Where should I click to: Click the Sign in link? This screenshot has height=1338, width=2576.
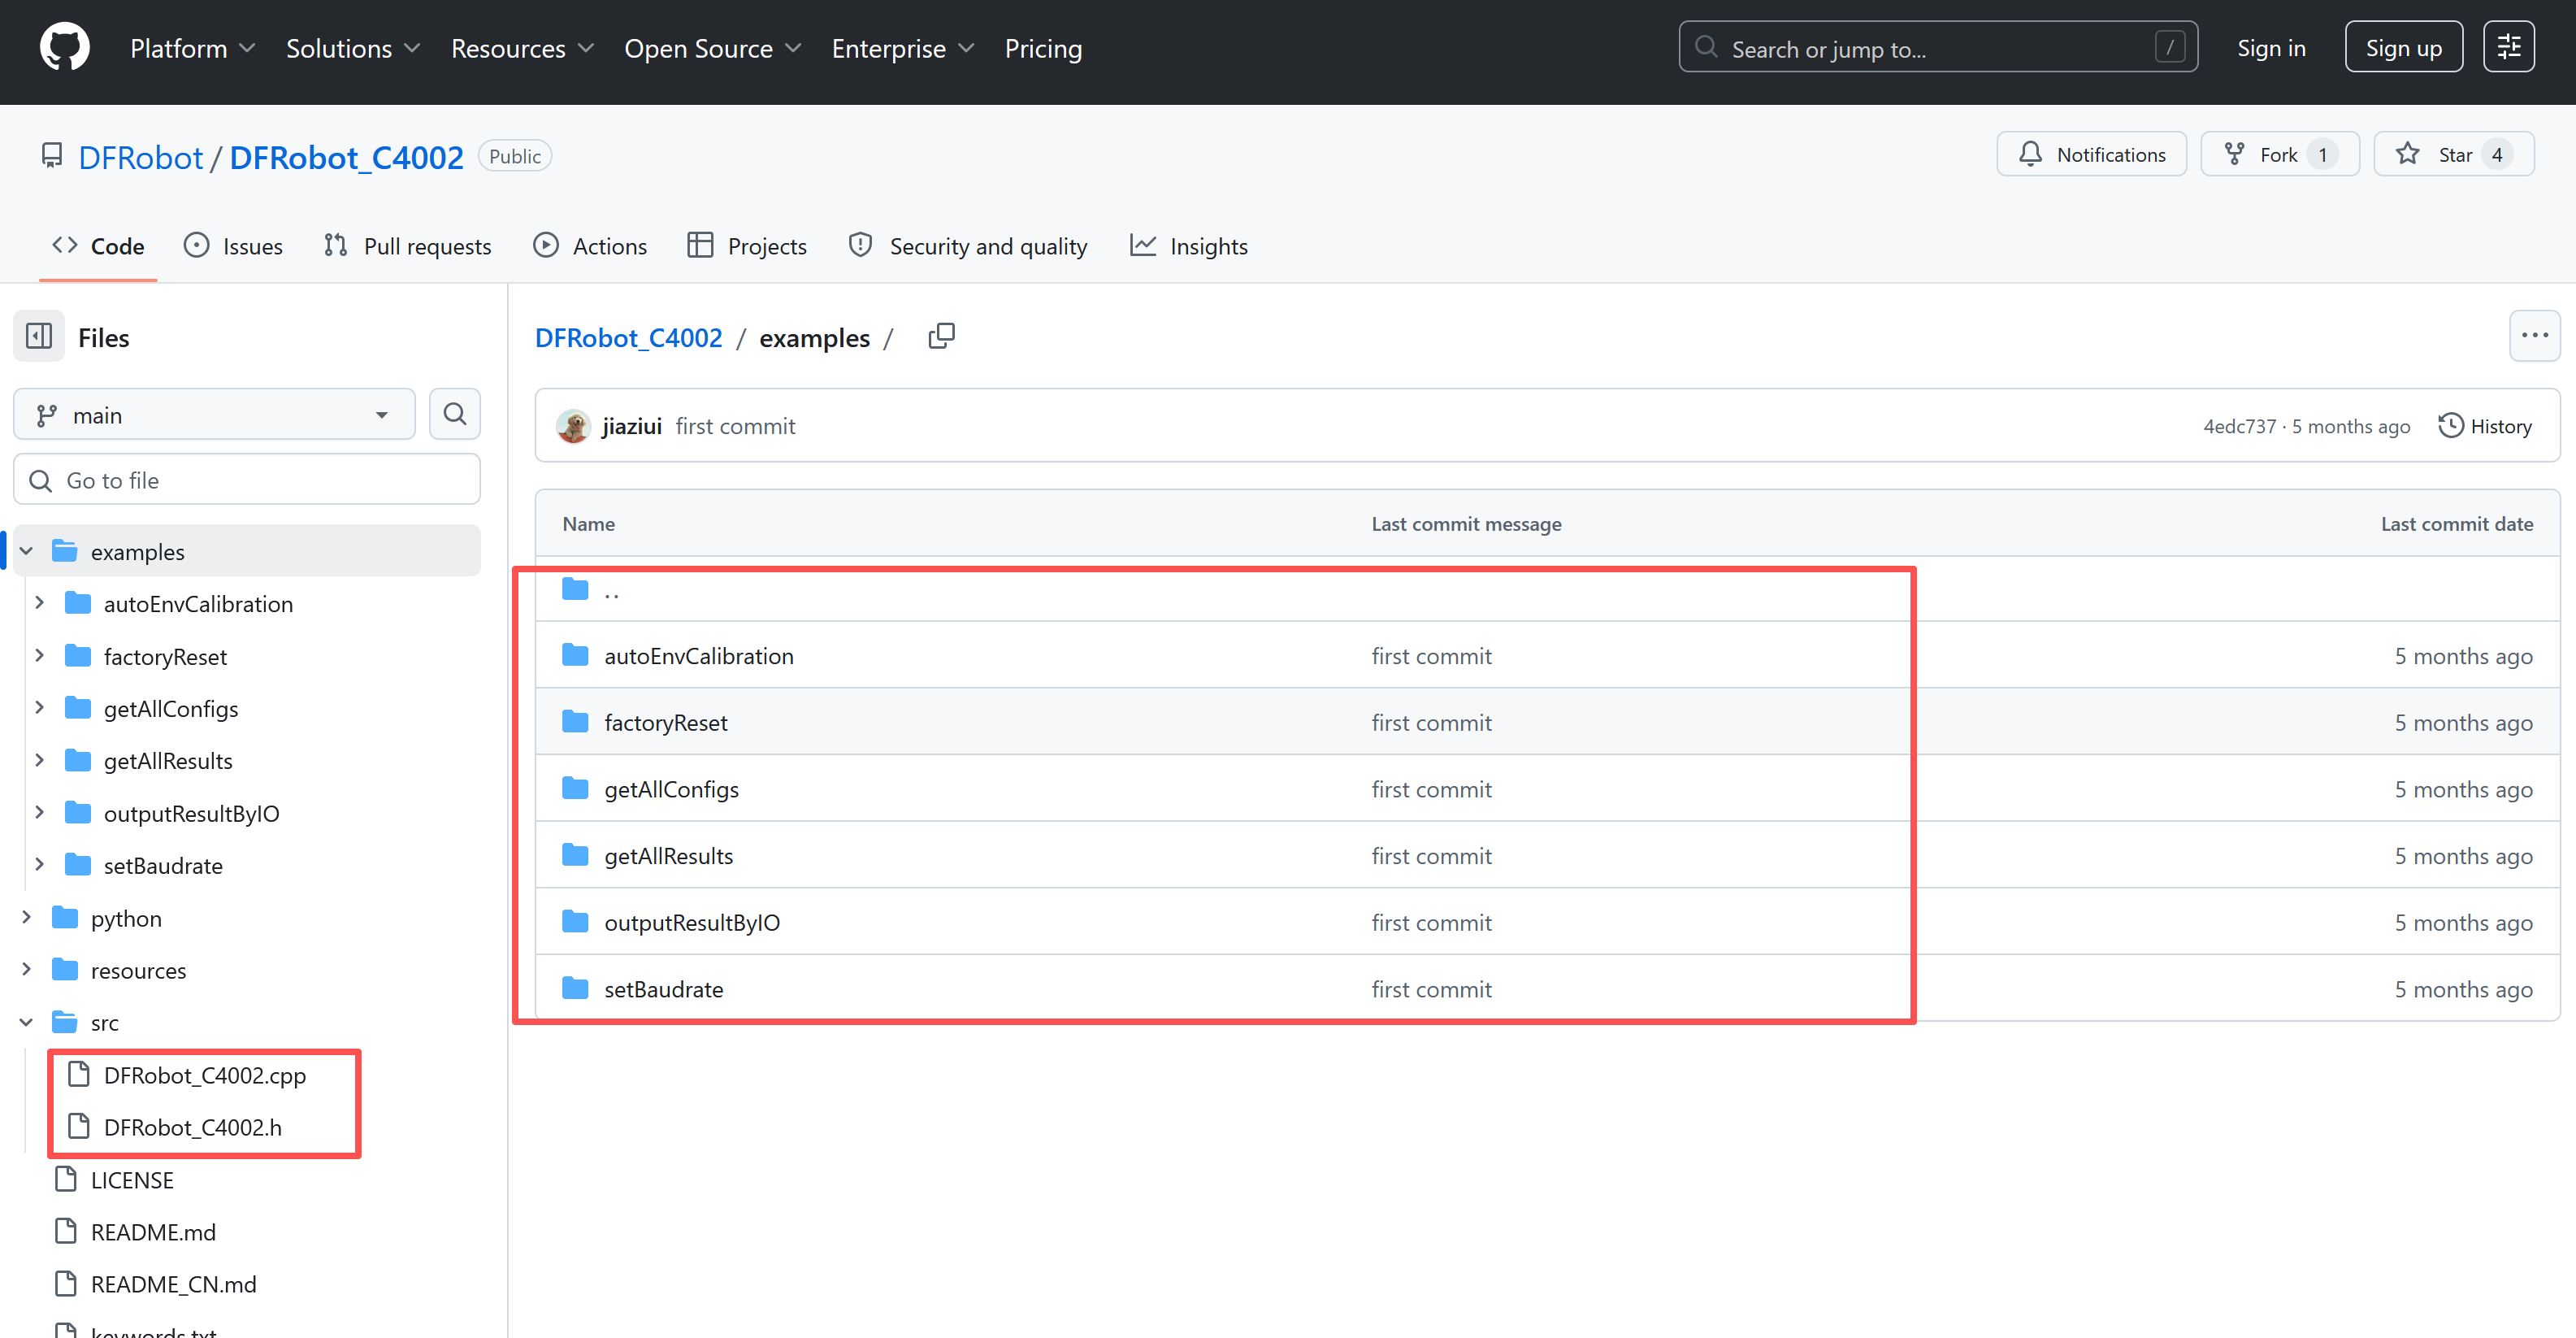2271,48
